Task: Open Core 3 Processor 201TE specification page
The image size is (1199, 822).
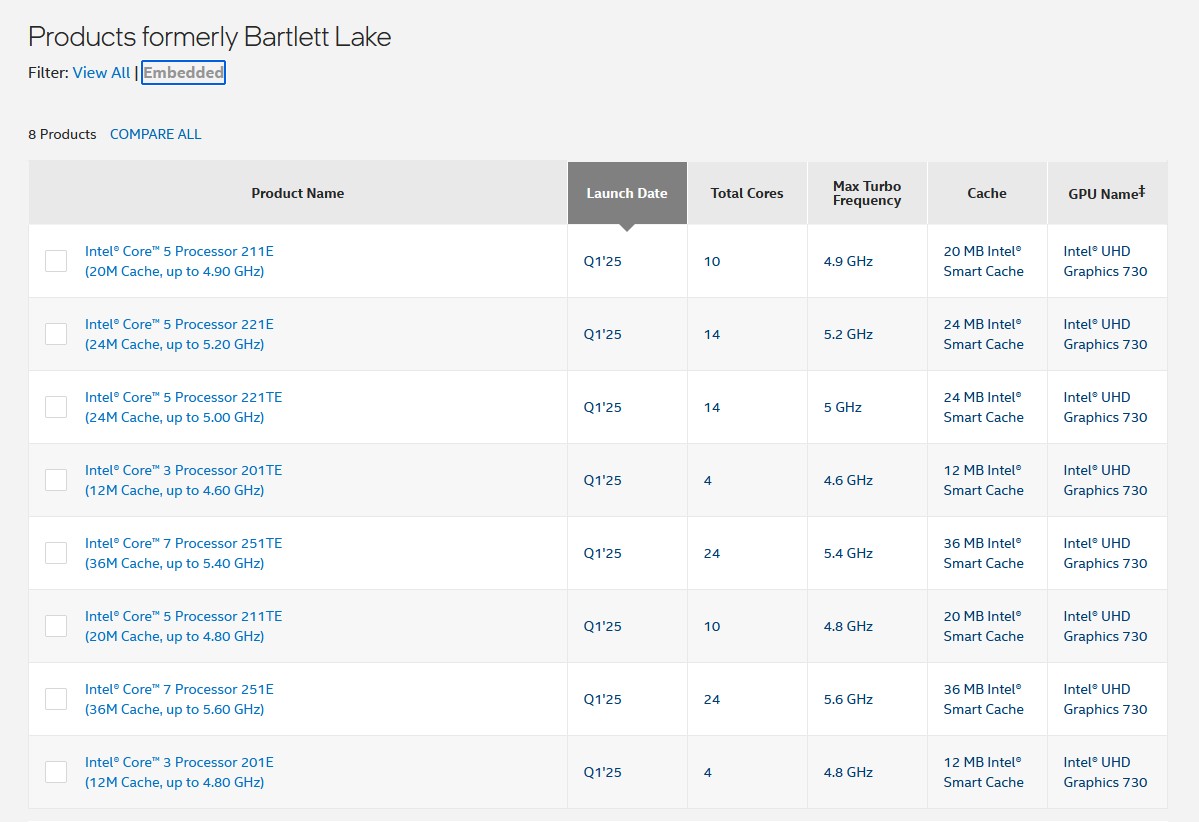Action: click(x=181, y=470)
